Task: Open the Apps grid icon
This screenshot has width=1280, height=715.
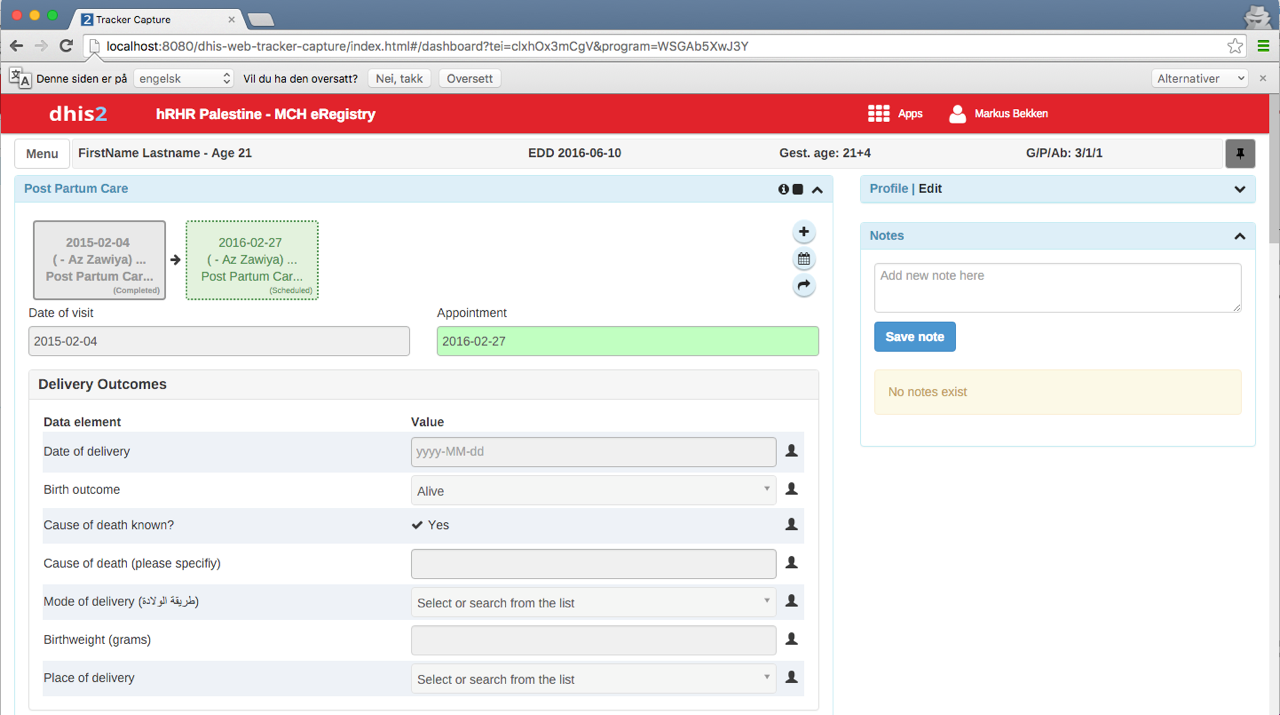Action: [x=878, y=113]
